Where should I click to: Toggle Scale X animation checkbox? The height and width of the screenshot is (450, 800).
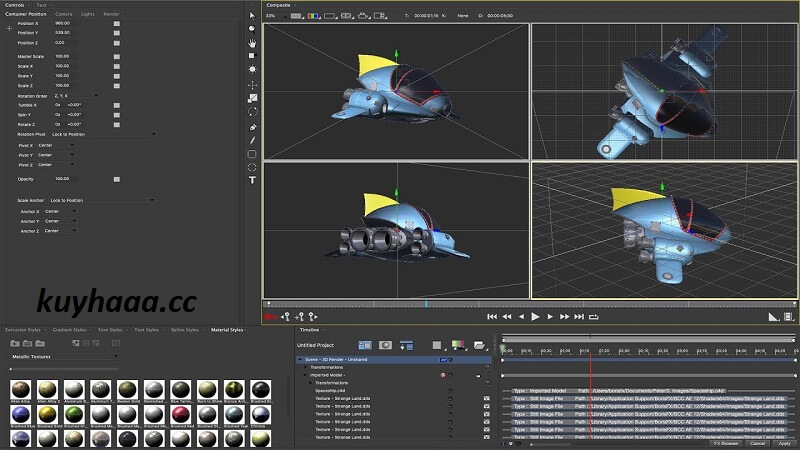click(x=117, y=66)
